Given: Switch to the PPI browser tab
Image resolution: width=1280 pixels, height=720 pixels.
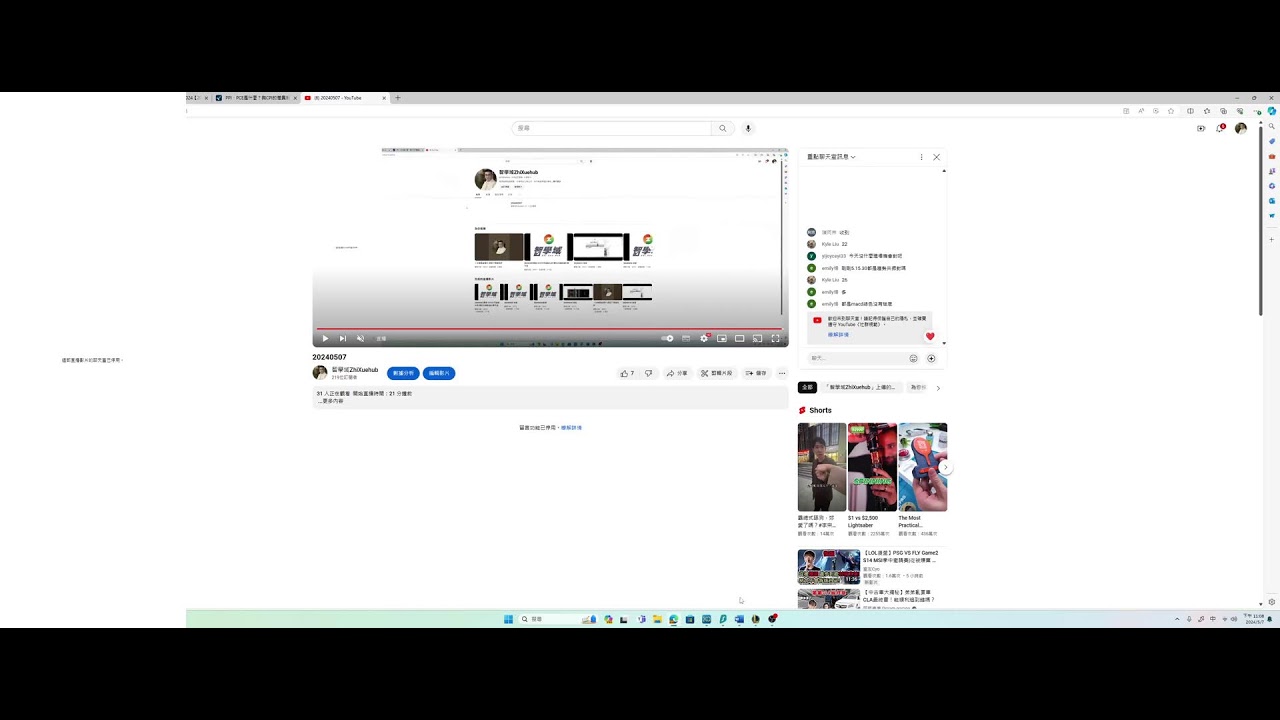Looking at the screenshot, I should point(256,98).
